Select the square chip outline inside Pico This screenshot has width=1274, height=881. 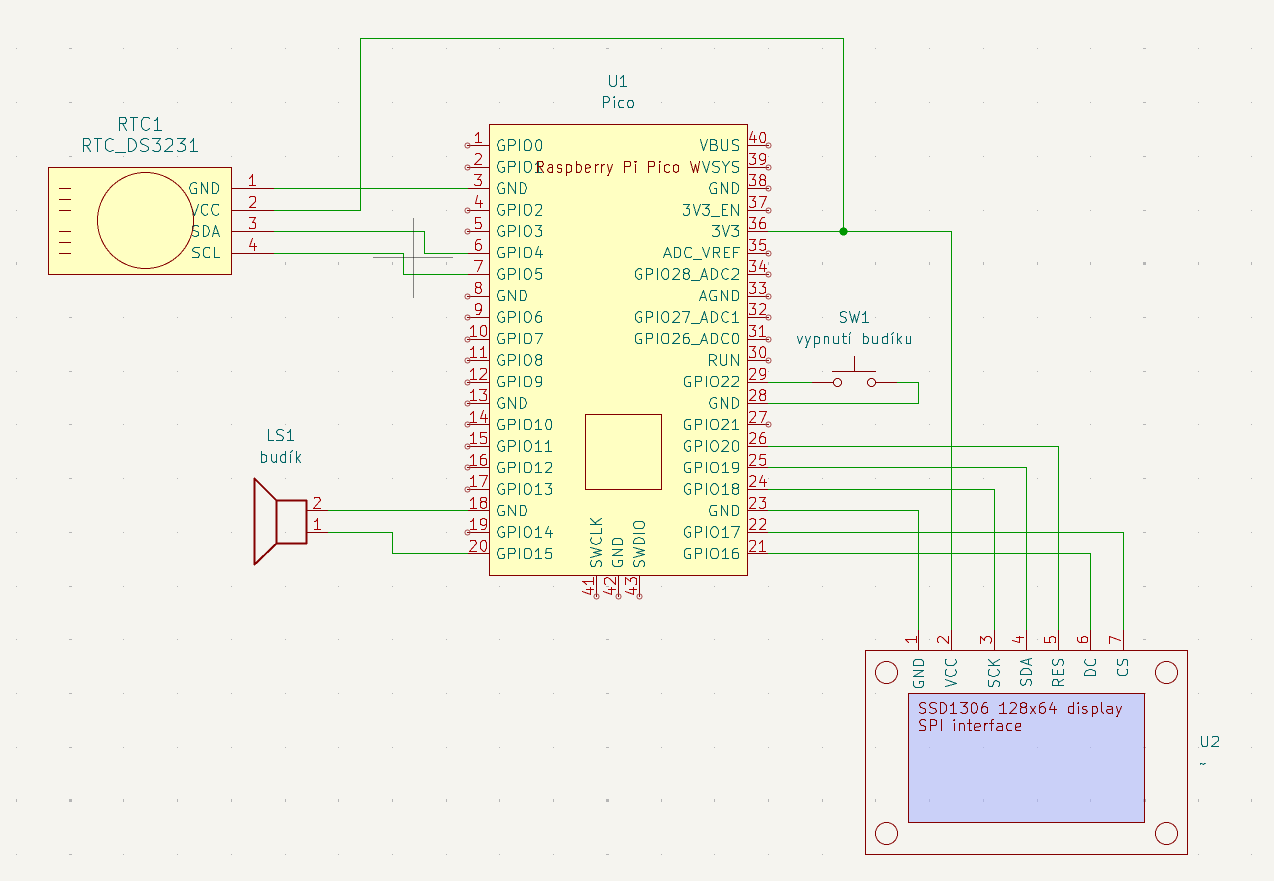point(623,451)
